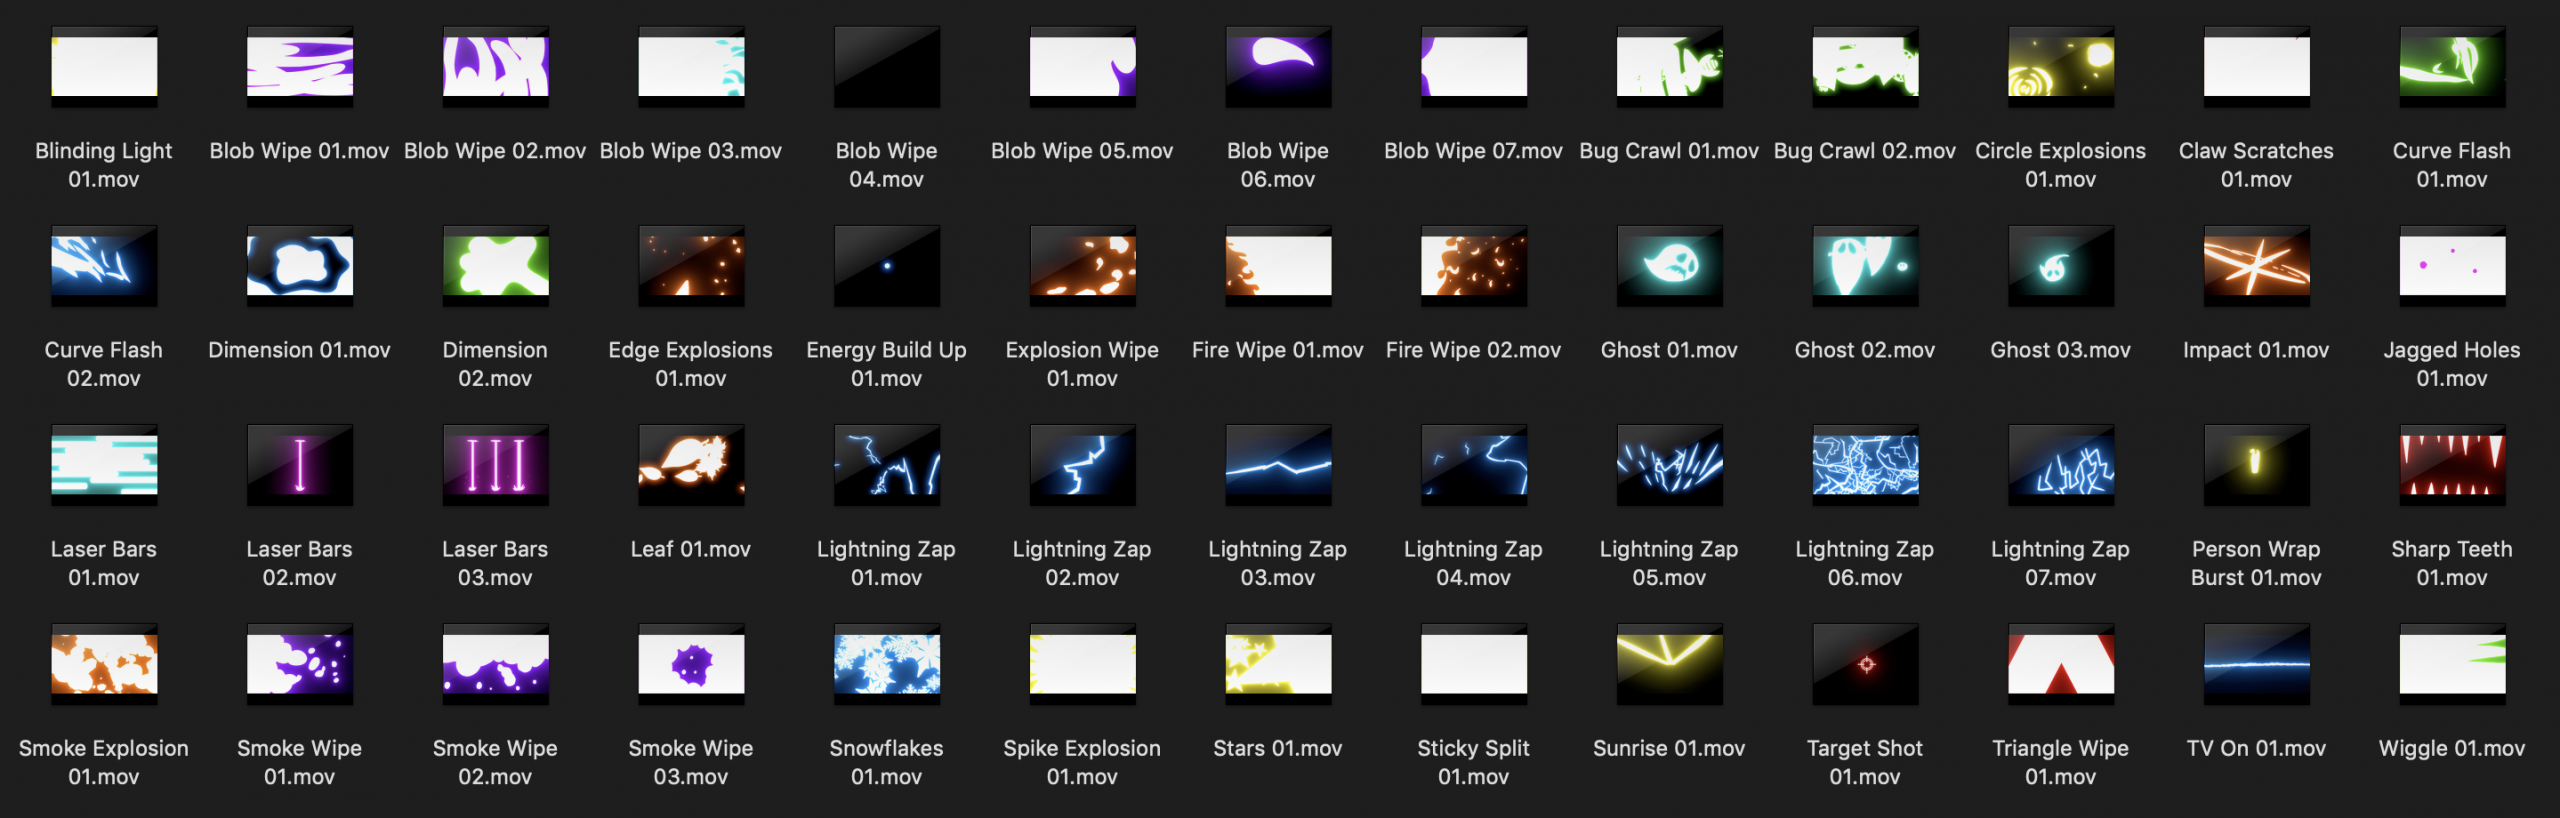Viewport: 2560px width, 818px height.
Task: Click the Circle Explosions 01.mov icon
Action: pyautogui.click(x=2060, y=67)
